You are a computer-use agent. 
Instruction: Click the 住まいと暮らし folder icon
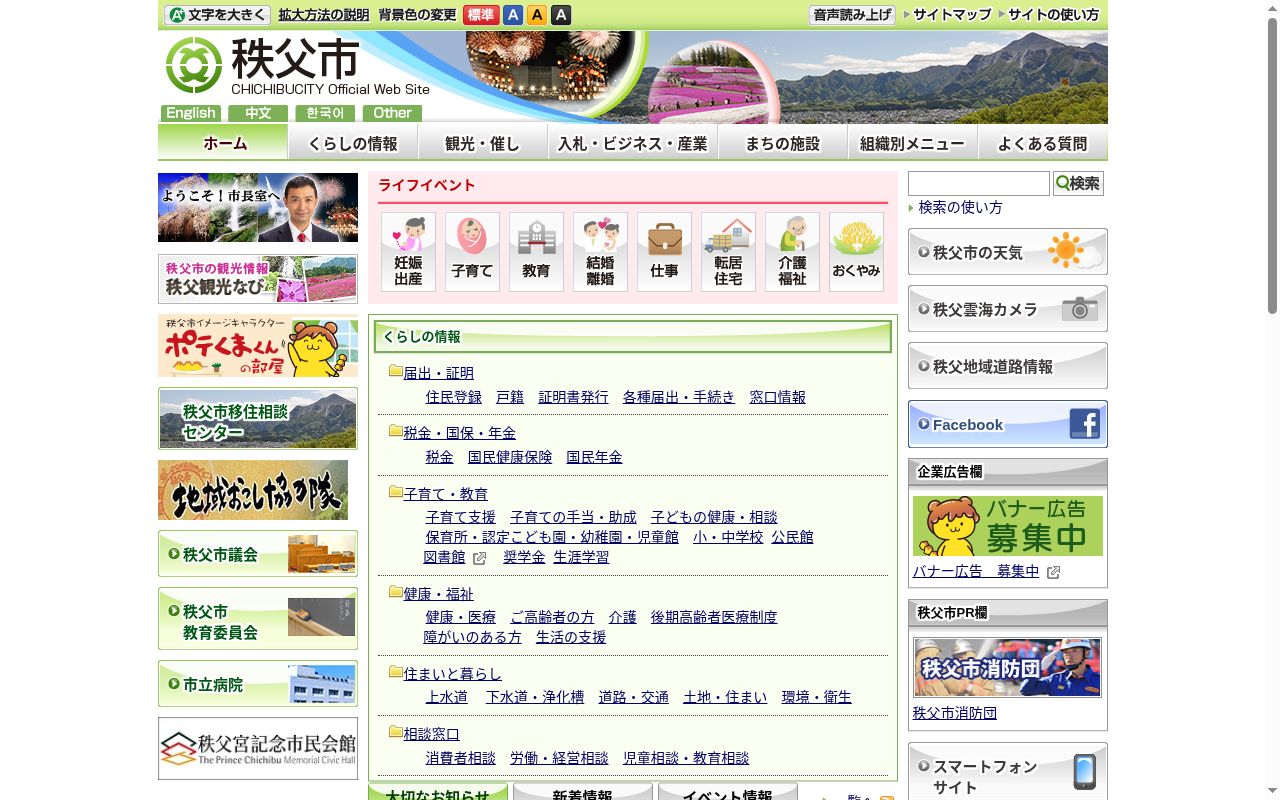coord(395,673)
